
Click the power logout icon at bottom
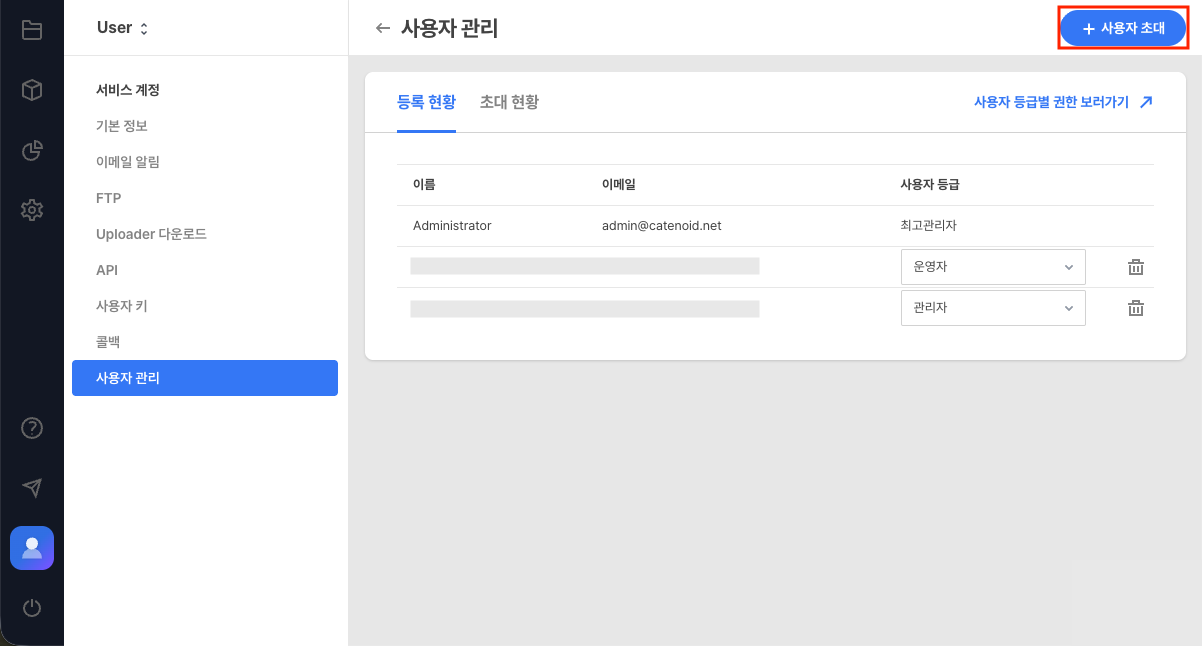pos(31,608)
